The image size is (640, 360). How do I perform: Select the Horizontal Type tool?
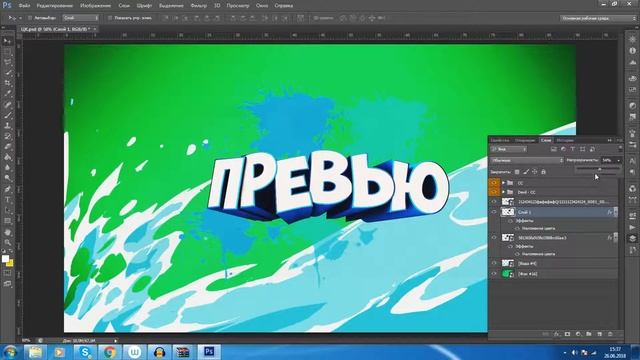[7, 200]
